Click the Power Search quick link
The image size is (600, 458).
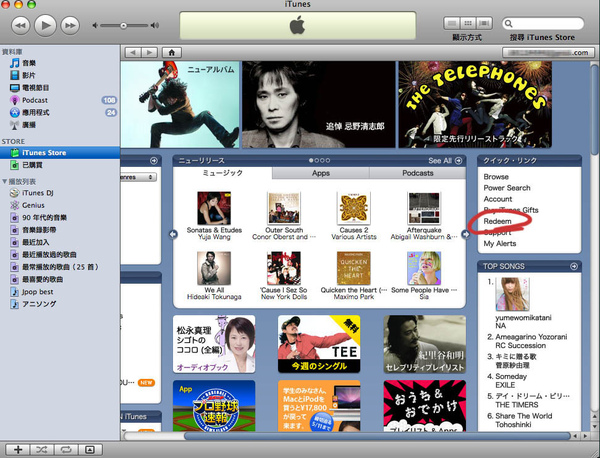(507, 188)
